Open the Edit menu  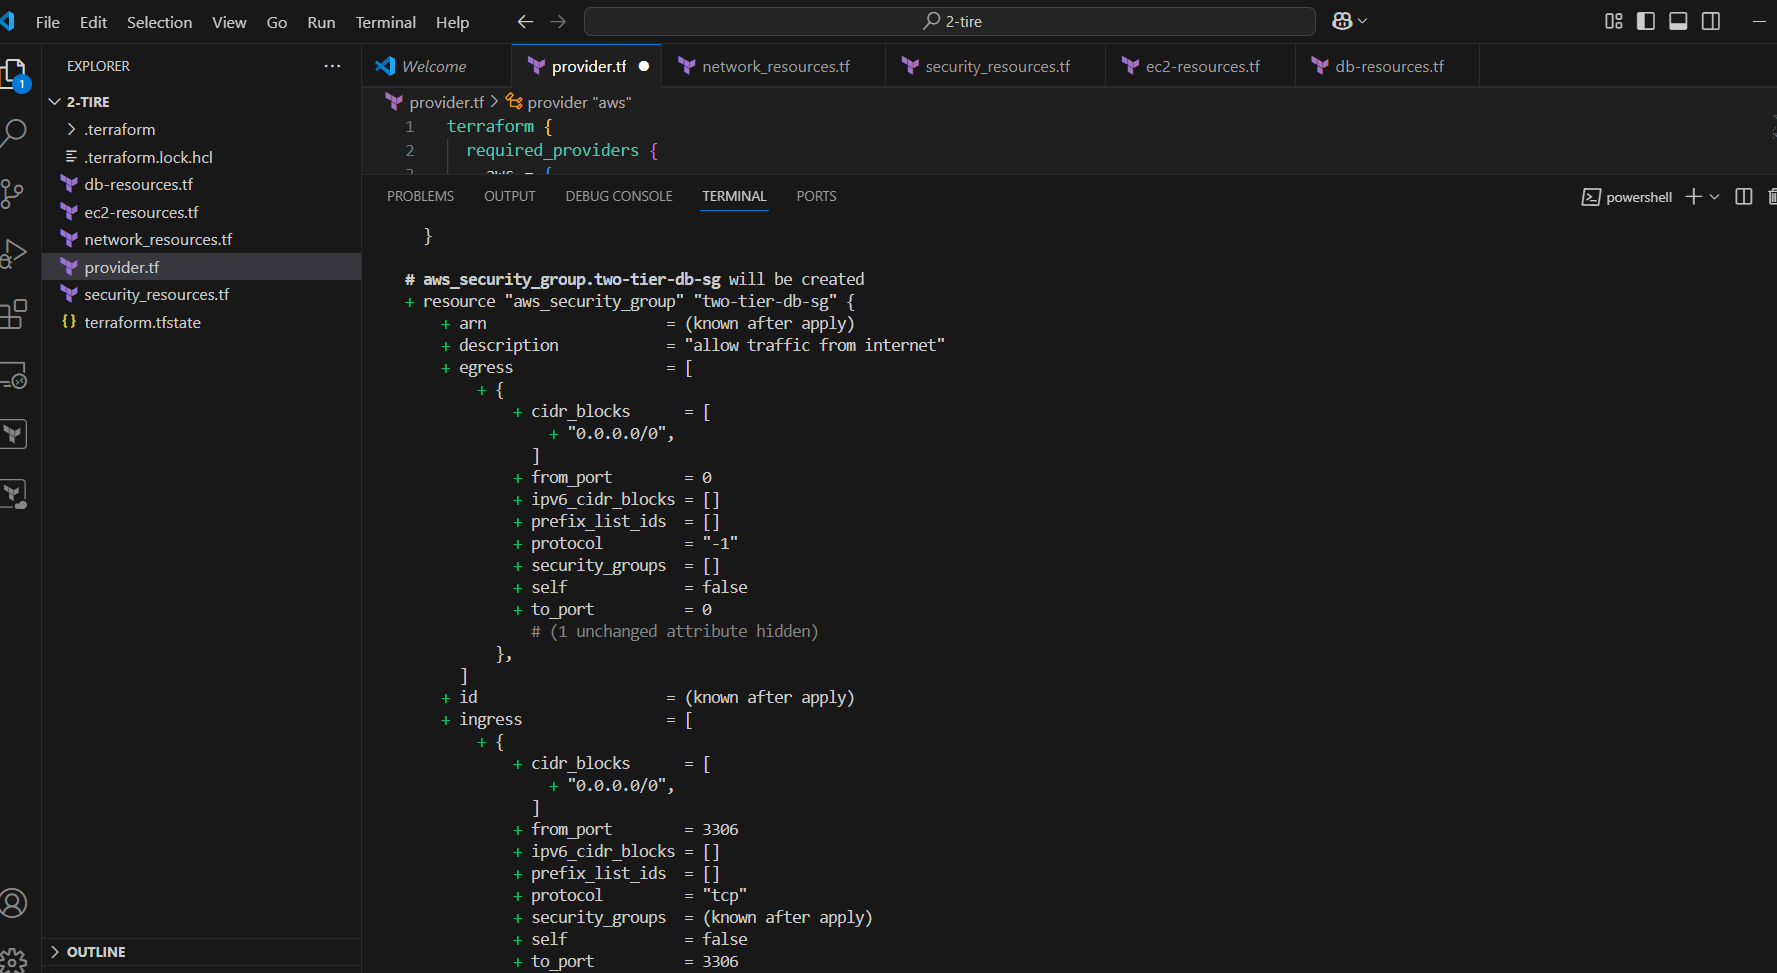[93, 22]
